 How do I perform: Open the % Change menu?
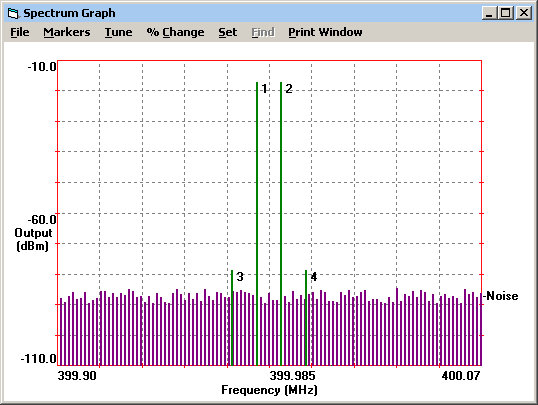(x=175, y=32)
